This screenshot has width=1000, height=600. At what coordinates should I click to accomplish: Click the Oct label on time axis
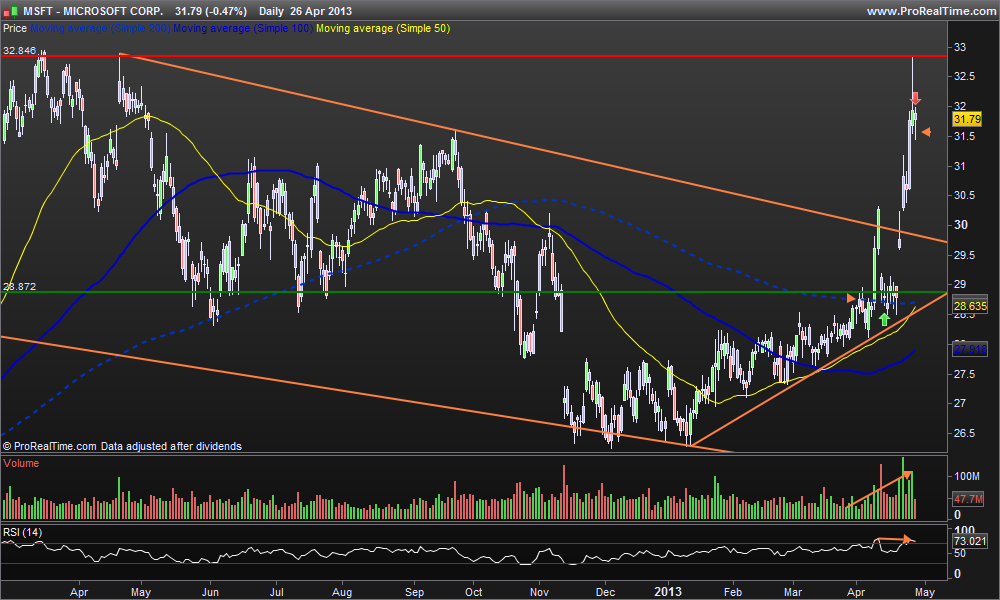(x=473, y=592)
